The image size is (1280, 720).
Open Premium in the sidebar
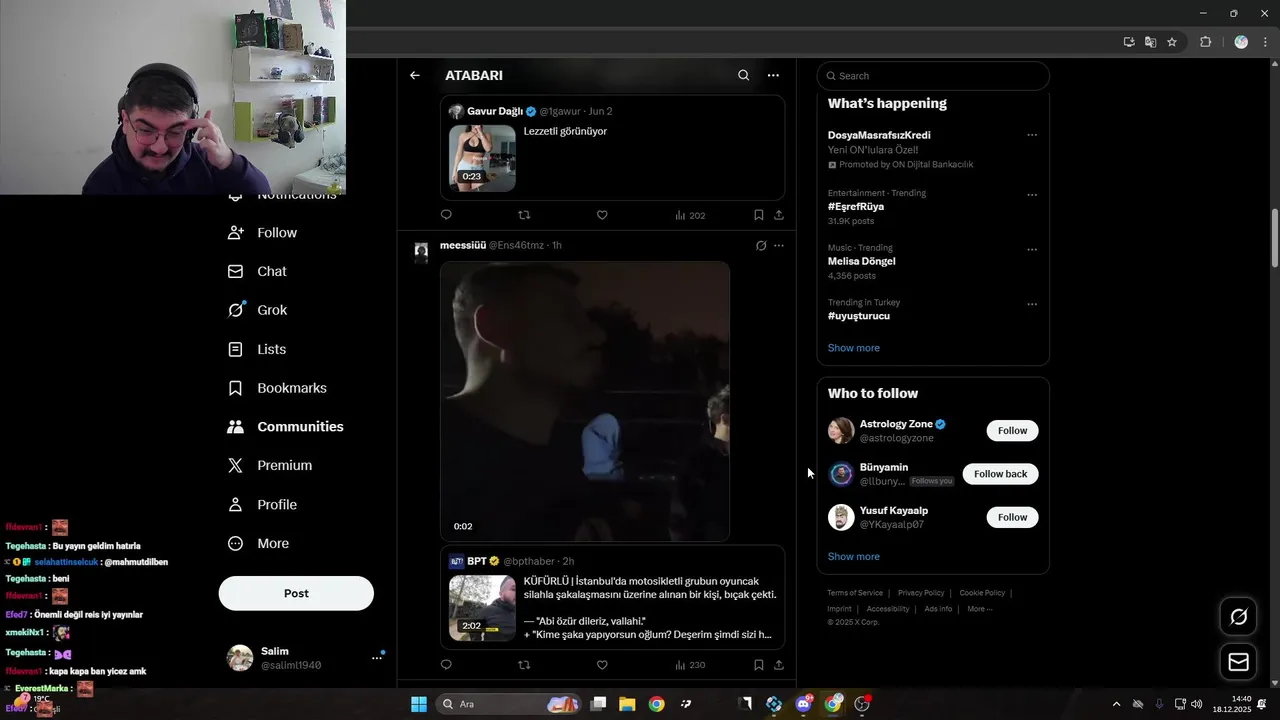coord(270,465)
